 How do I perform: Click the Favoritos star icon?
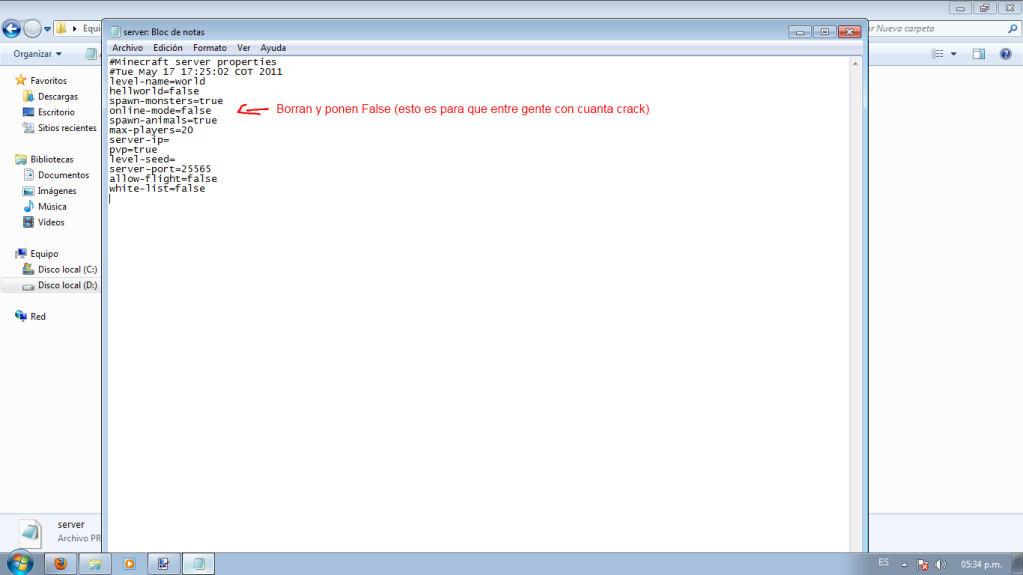[x=21, y=80]
